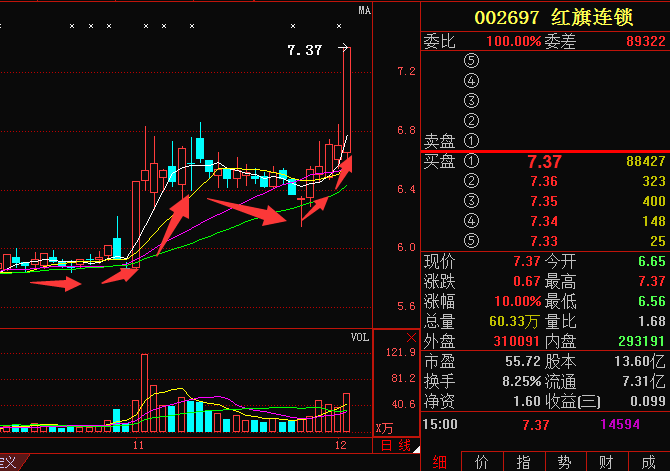
Task: Select buy order level ① at 7.37
Action: tap(545, 161)
